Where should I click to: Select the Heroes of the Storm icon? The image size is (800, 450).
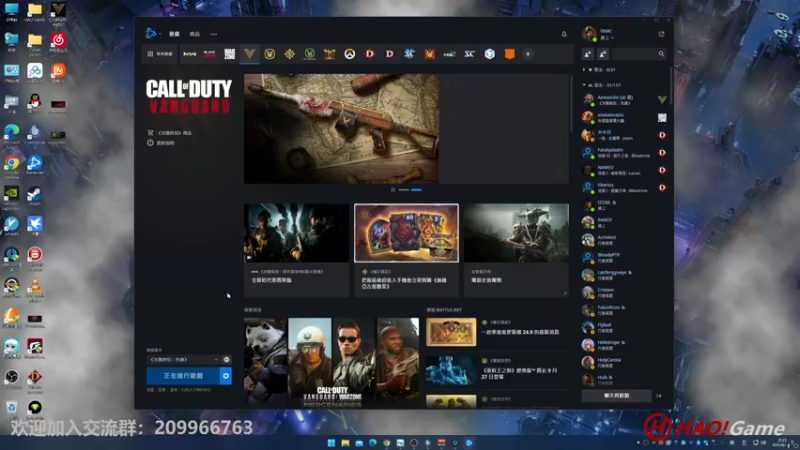[x=489, y=54]
